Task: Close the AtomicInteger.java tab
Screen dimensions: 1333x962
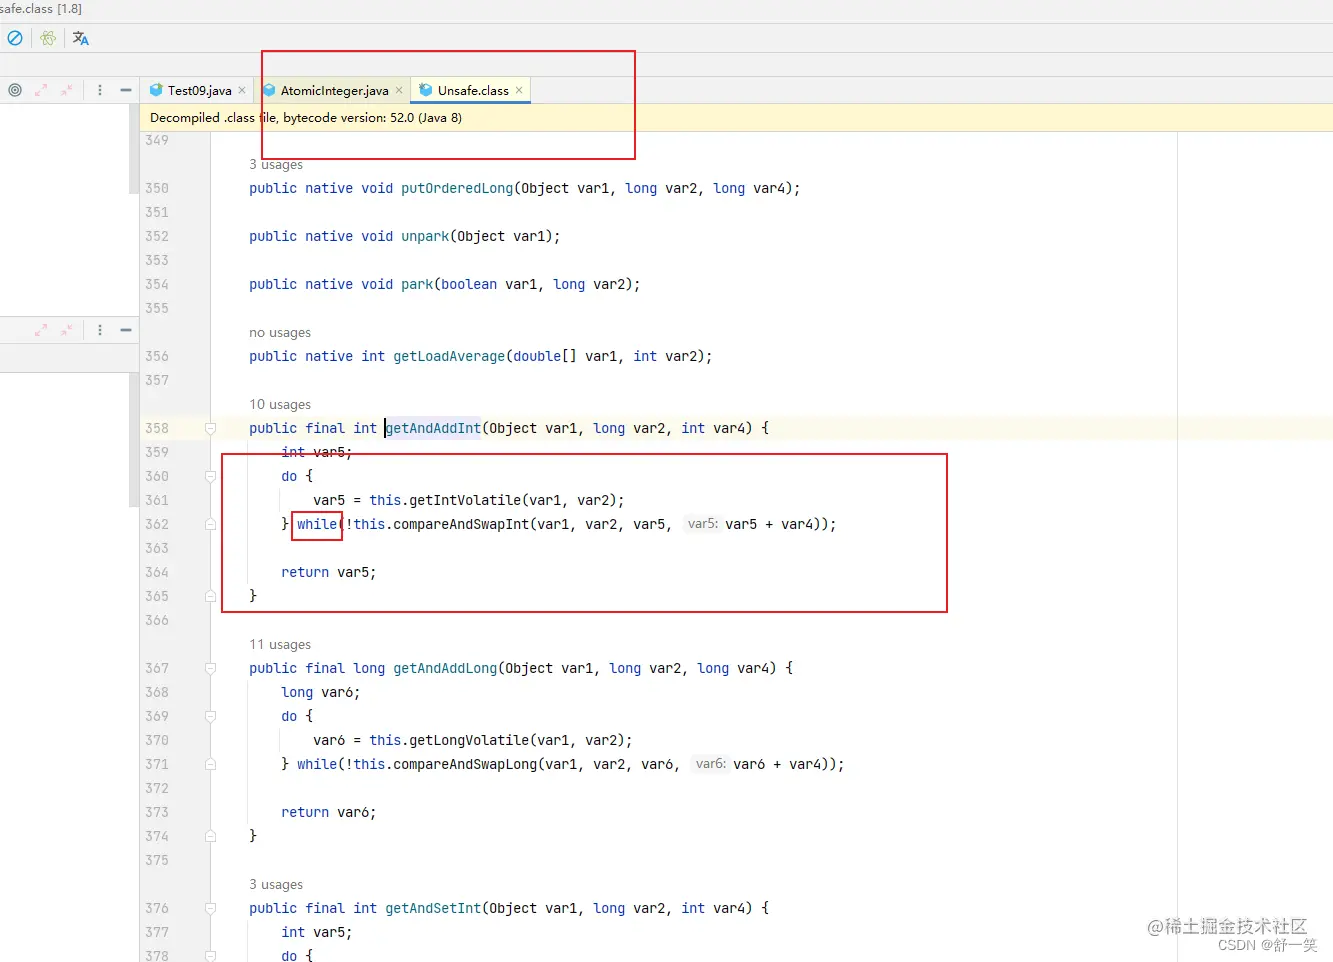Action: point(399,90)
